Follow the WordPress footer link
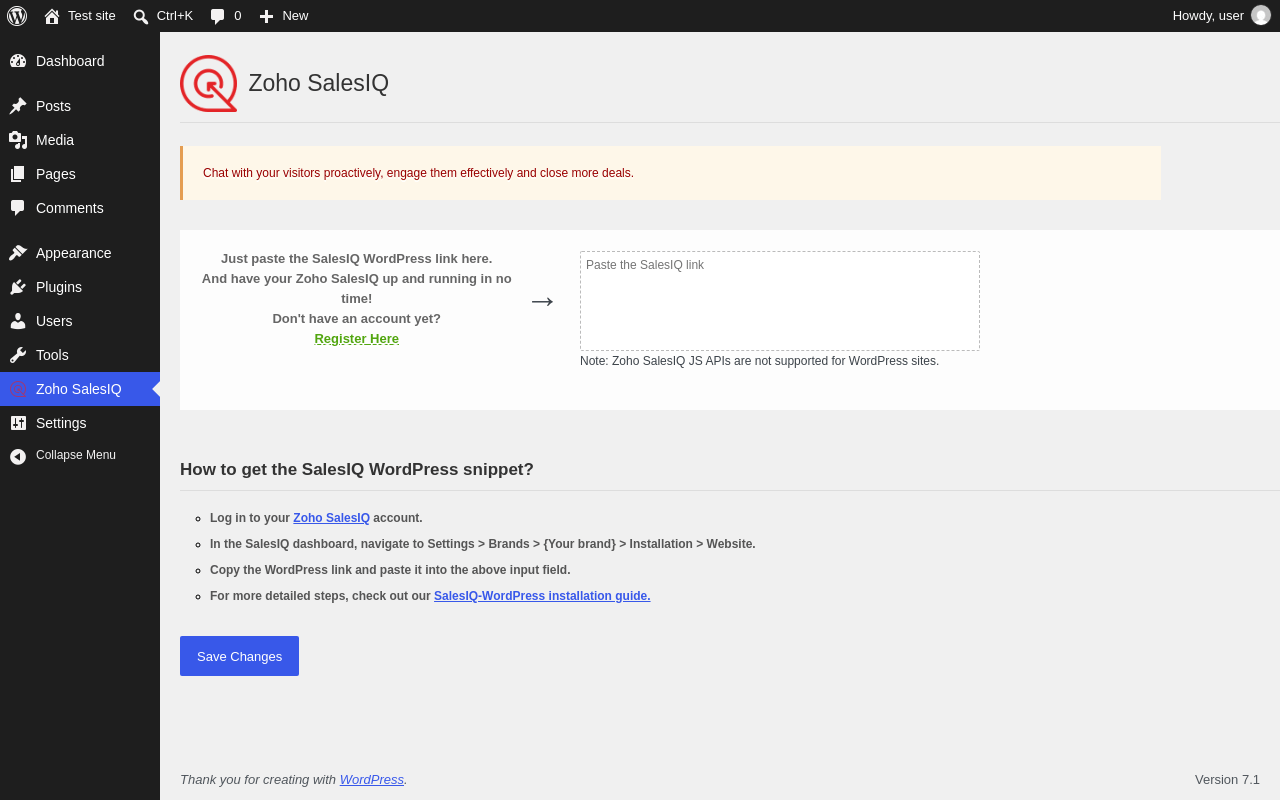The height and width of the screenshot is (800, 1280). (372, 780)
